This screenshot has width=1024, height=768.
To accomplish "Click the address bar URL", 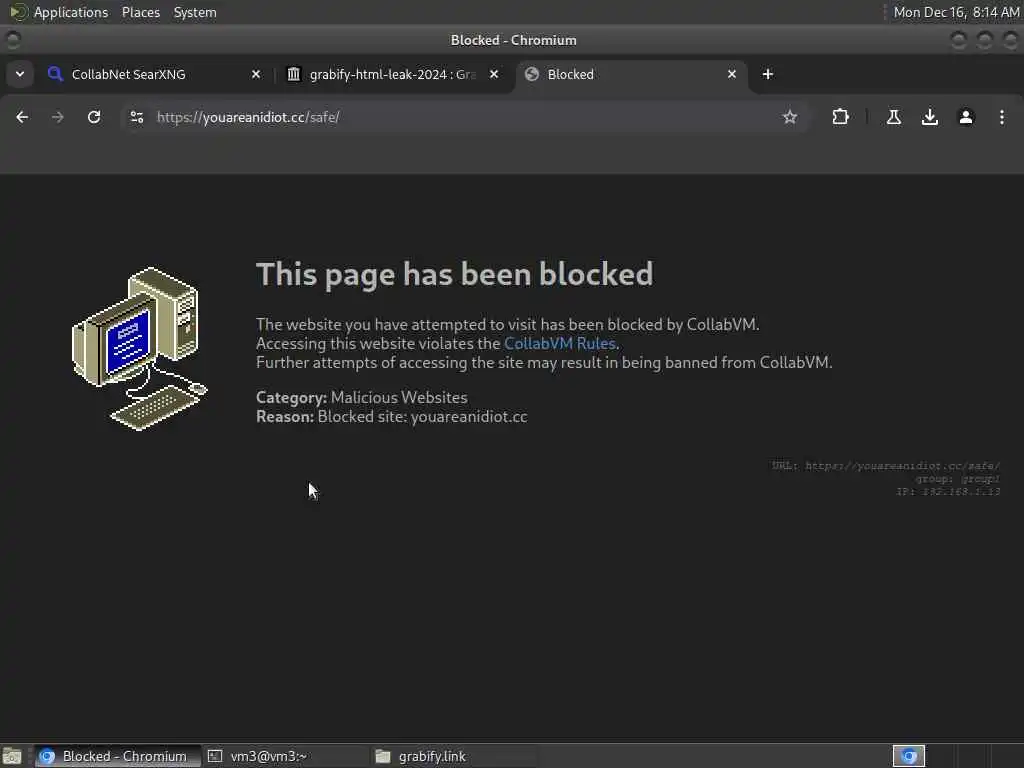I will pos(248,117).
